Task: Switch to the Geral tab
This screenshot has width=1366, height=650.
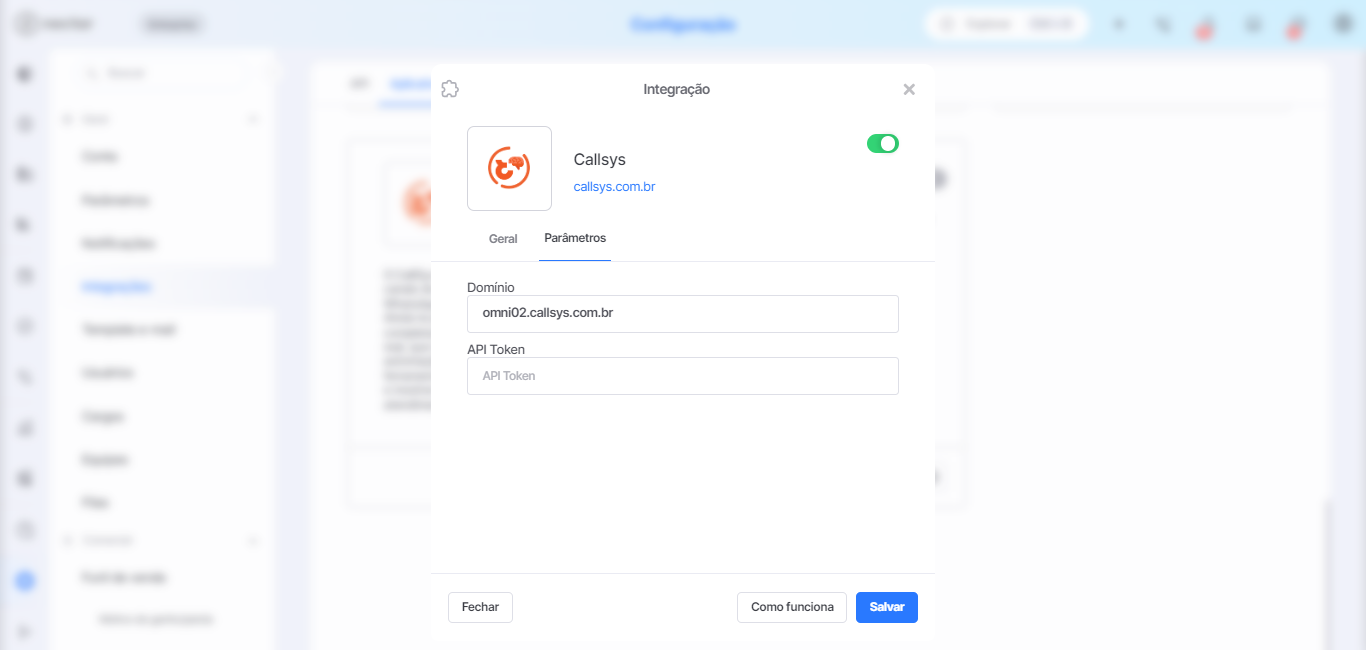Action: (x=503, y=239)
